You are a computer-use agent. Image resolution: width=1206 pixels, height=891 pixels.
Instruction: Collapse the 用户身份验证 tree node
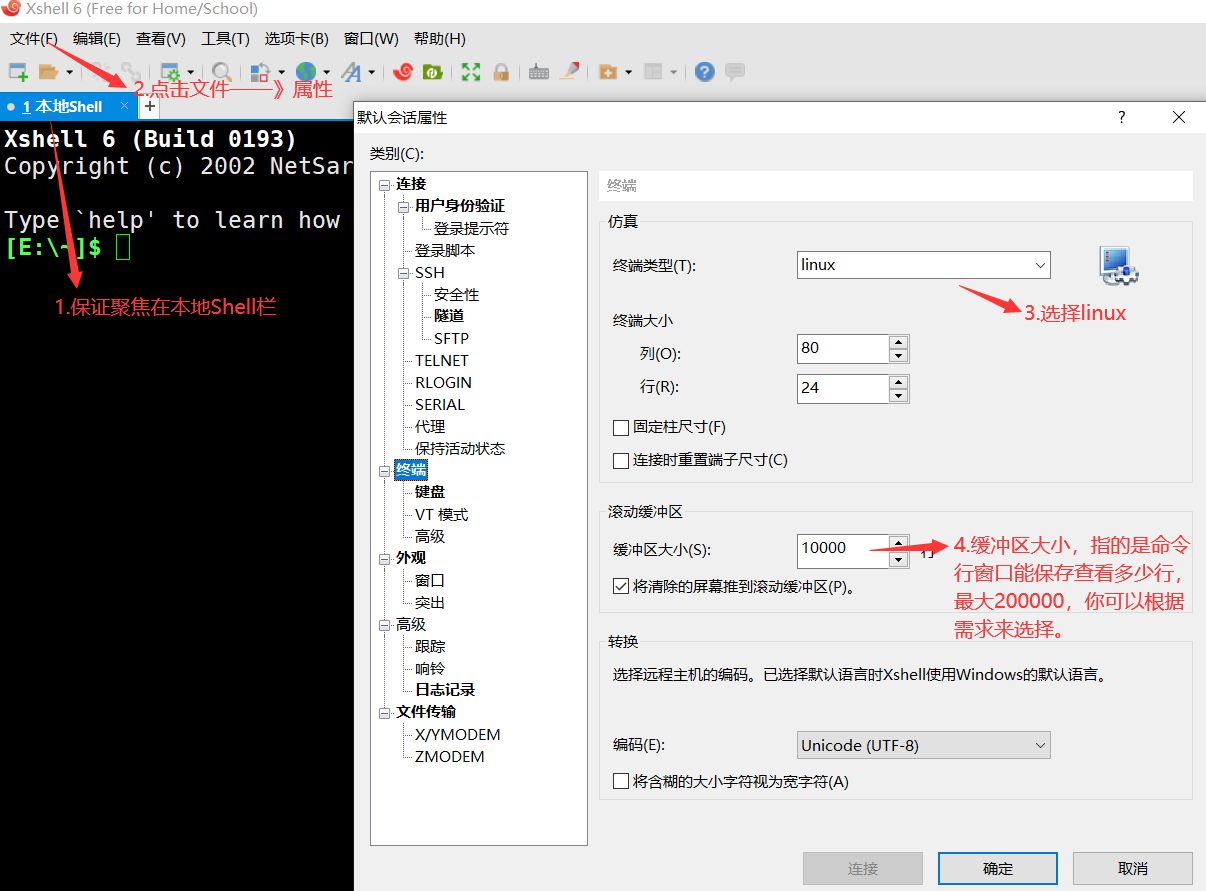(x=403, y=206)
